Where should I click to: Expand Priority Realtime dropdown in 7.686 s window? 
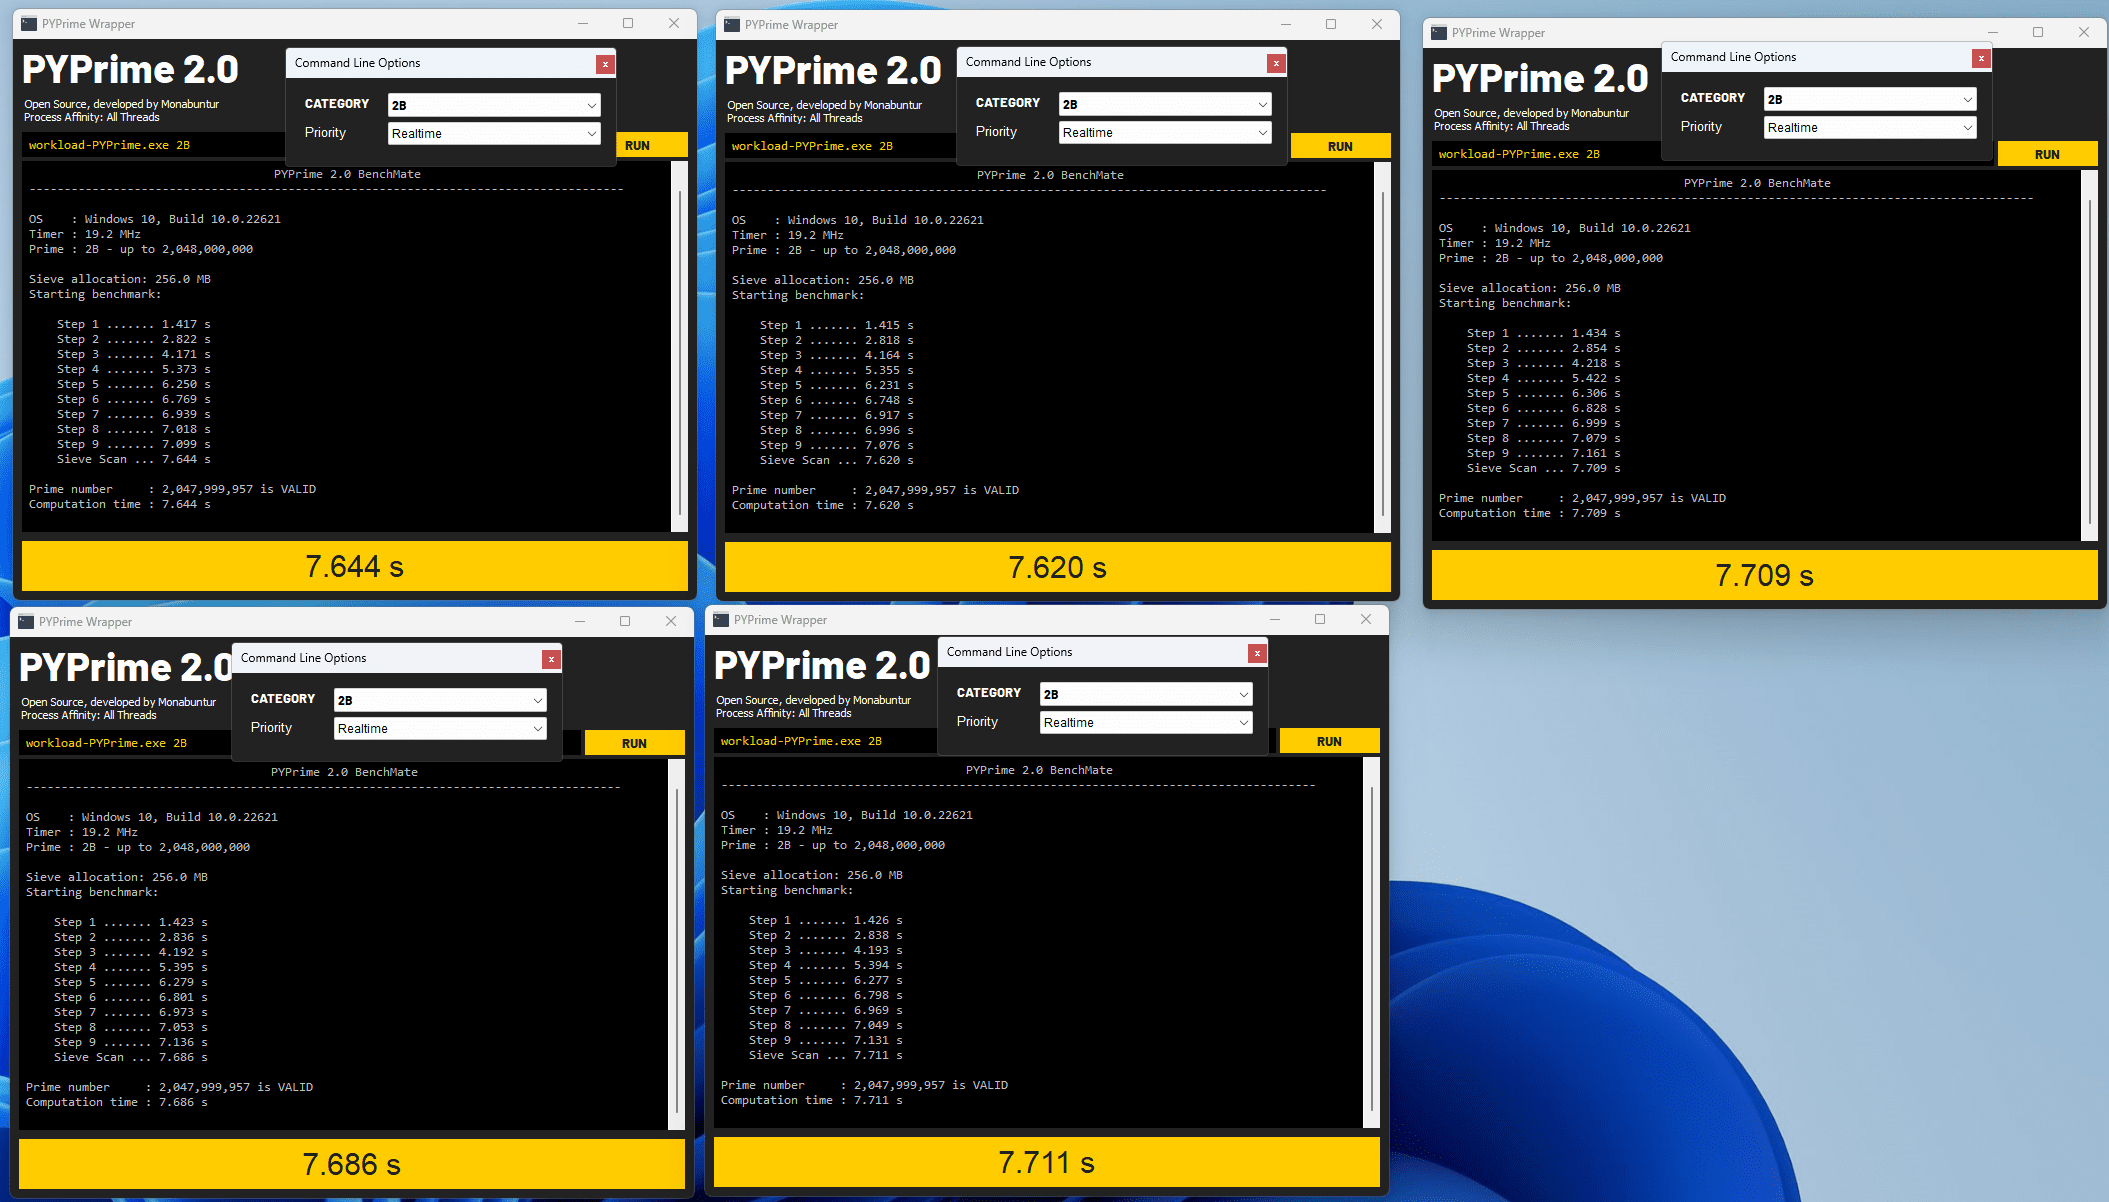pos(440,728)
